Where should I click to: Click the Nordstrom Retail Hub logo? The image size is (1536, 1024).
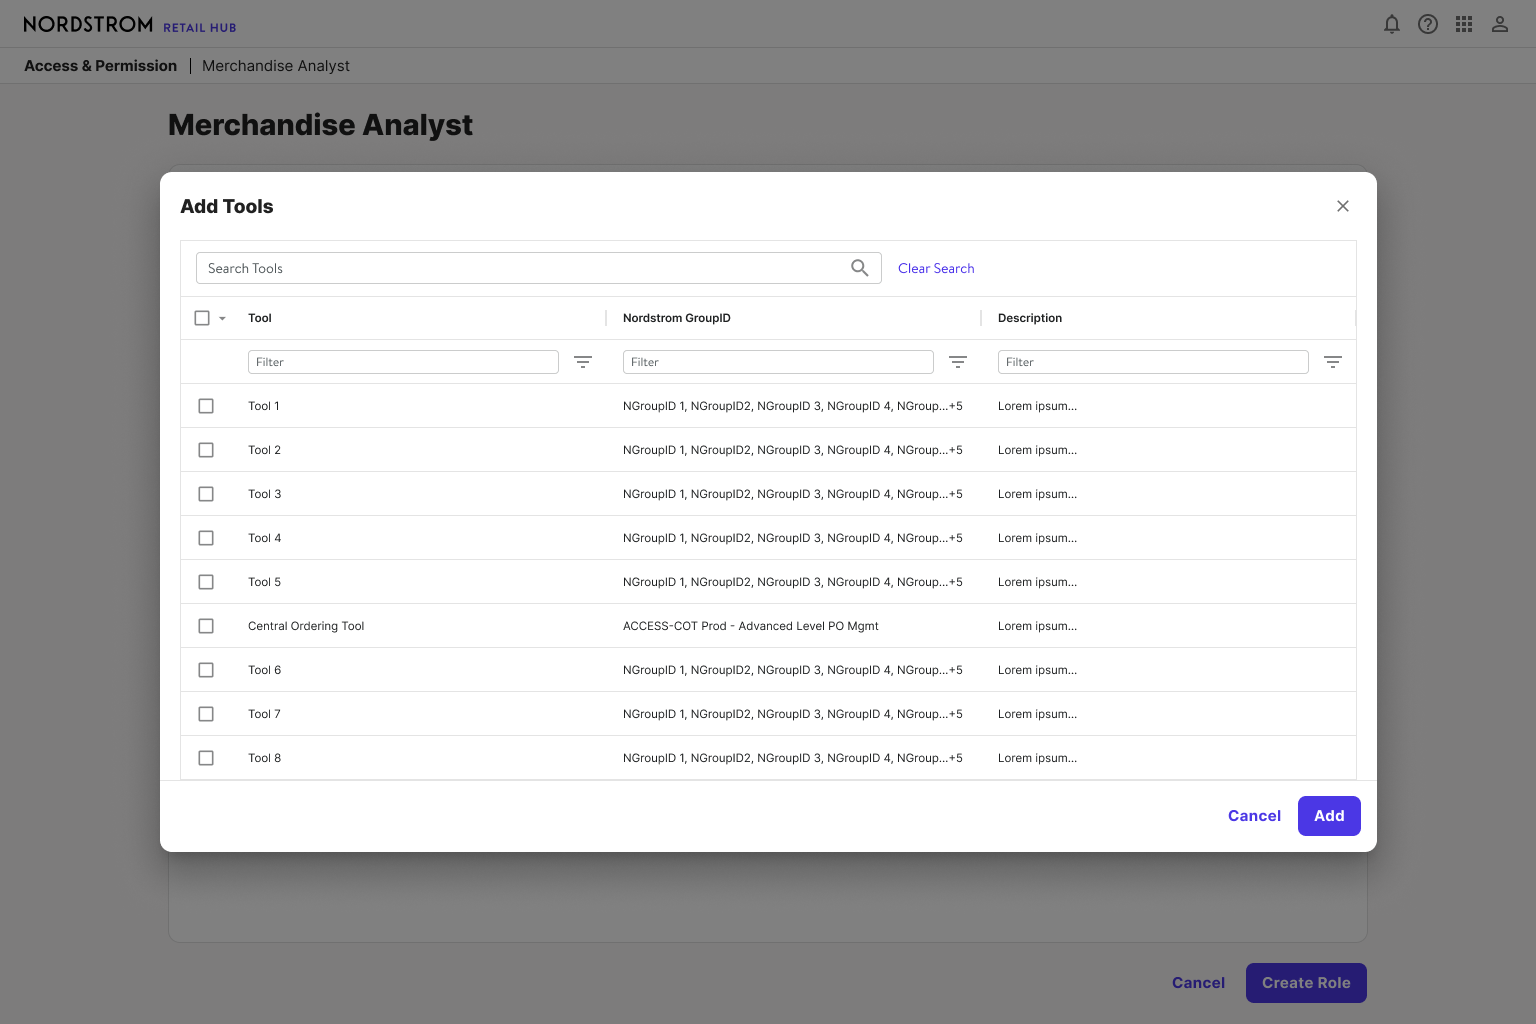click(130, 24)
